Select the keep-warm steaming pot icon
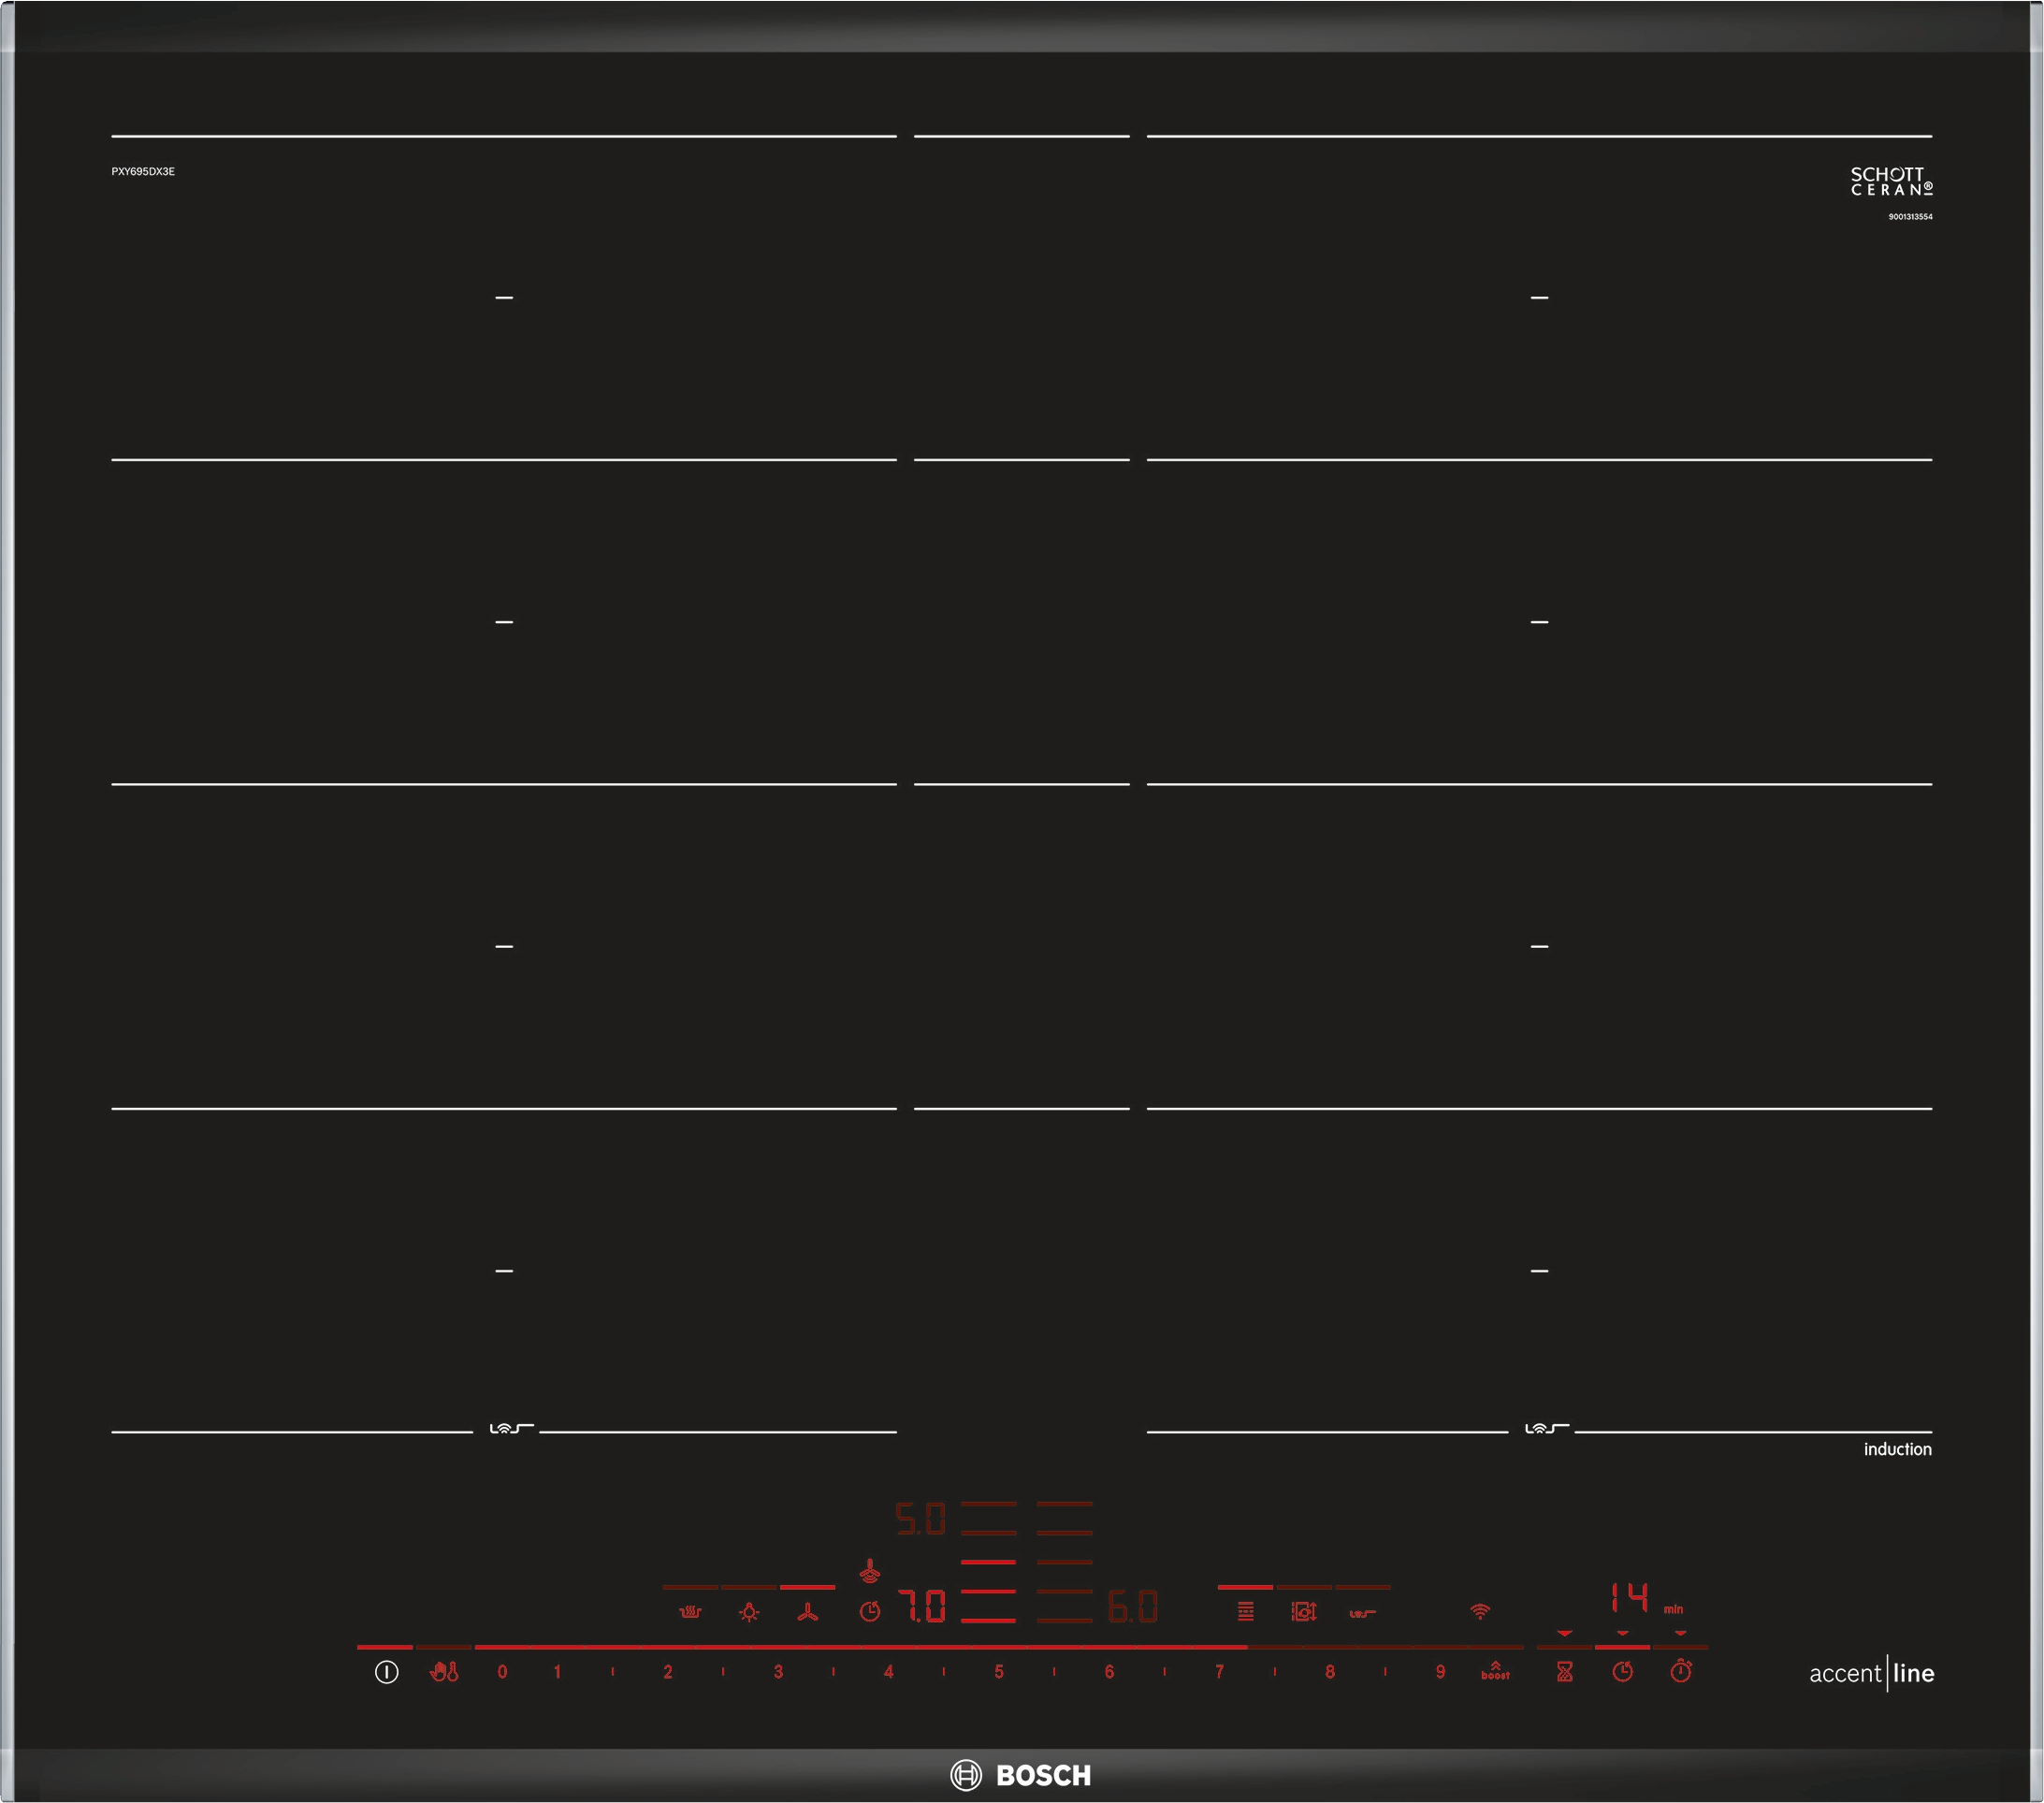 [690, 1612]
